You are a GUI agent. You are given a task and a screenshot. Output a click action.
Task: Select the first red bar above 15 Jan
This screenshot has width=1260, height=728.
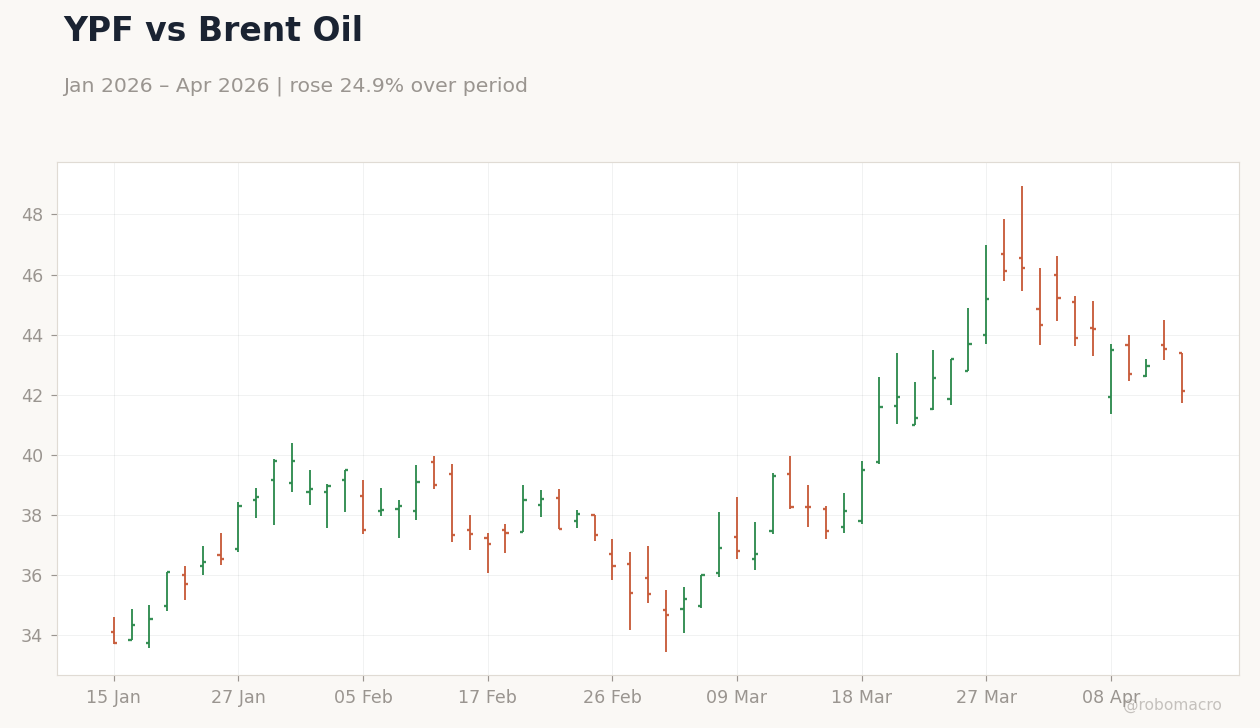114,631
